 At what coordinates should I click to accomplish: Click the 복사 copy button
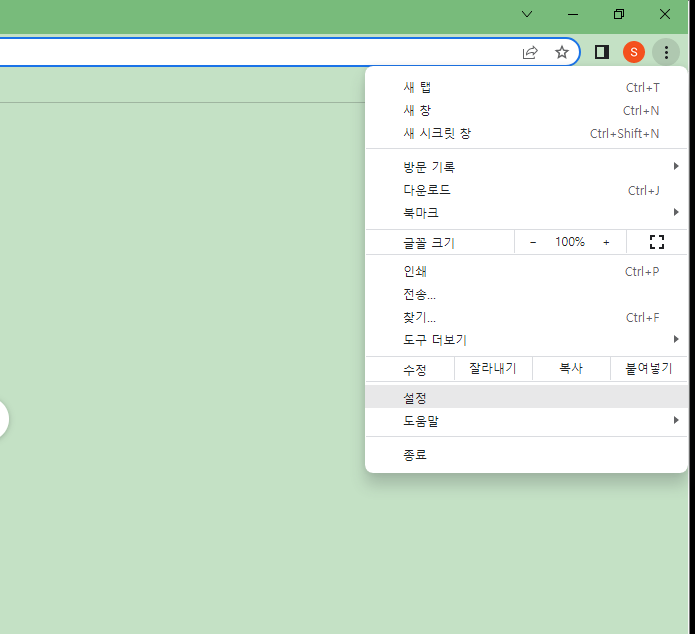[x=571, y=368]
